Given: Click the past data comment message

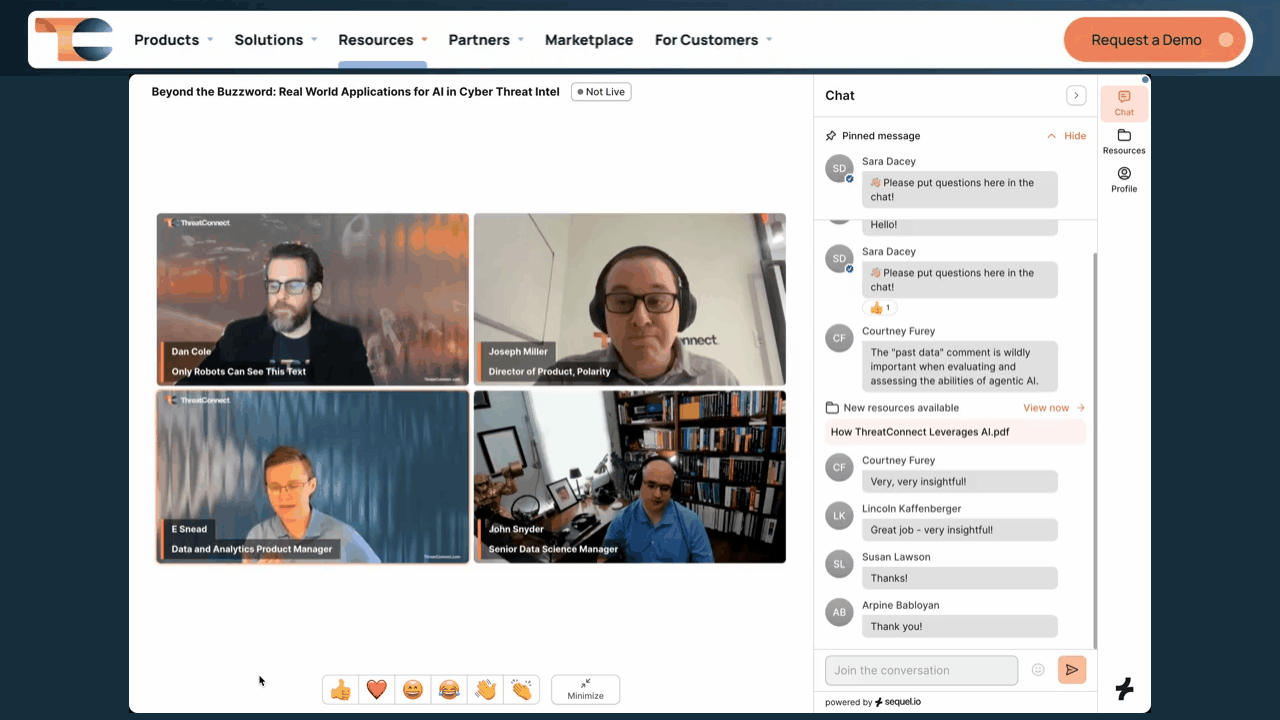Looking at the screenshot, I should 960,367.
